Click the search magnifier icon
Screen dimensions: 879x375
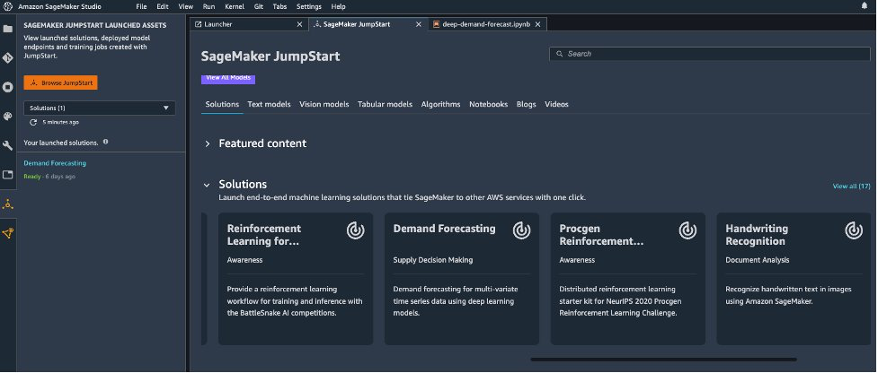tap(559, 54)
